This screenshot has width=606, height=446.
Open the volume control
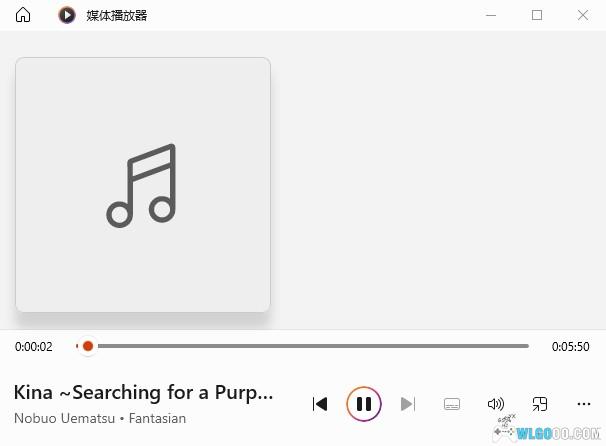click(x=496, y=404)
